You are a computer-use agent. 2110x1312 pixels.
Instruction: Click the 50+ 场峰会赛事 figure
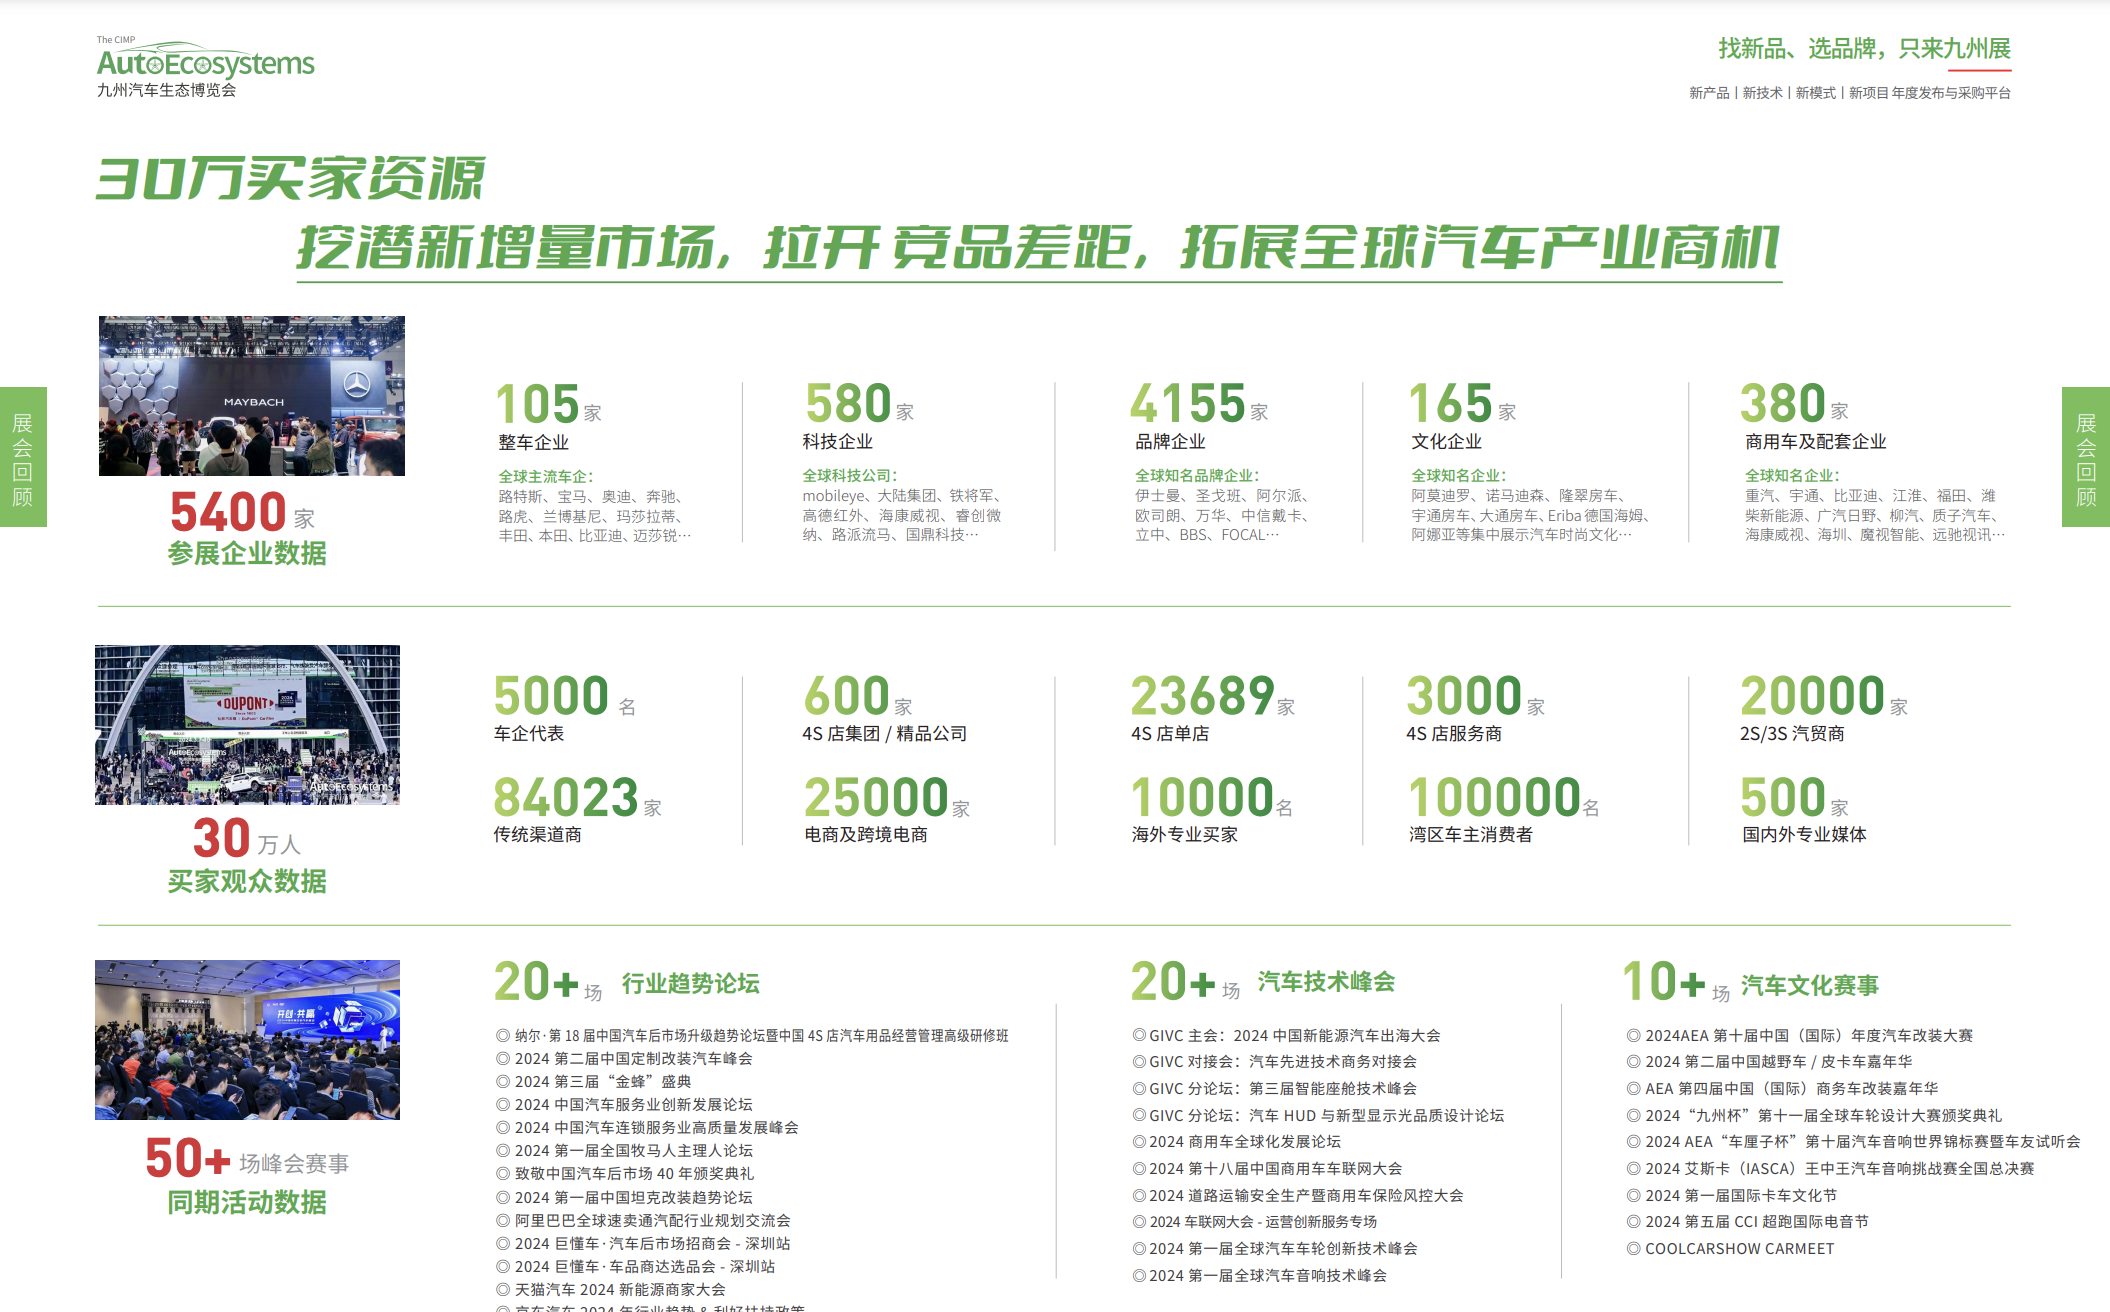(x=247, y=1159)
